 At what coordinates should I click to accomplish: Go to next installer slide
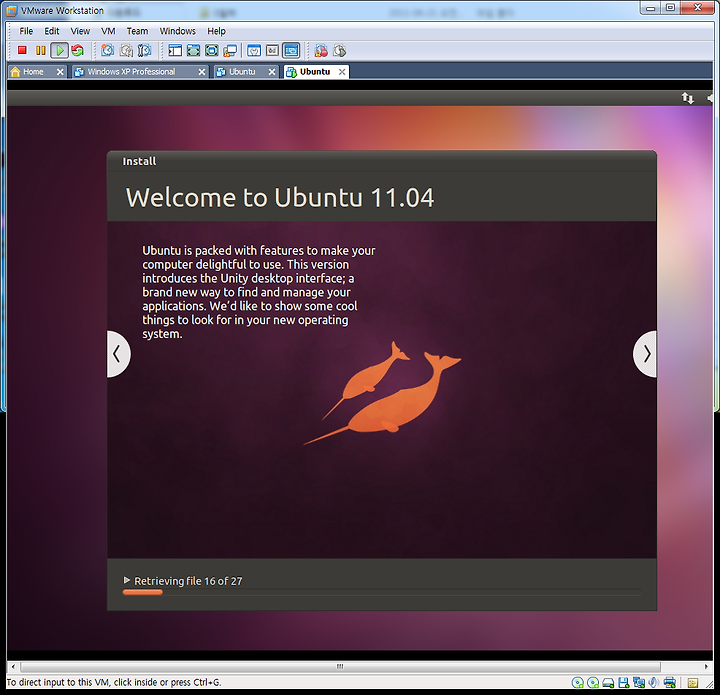tap(645, 354)
